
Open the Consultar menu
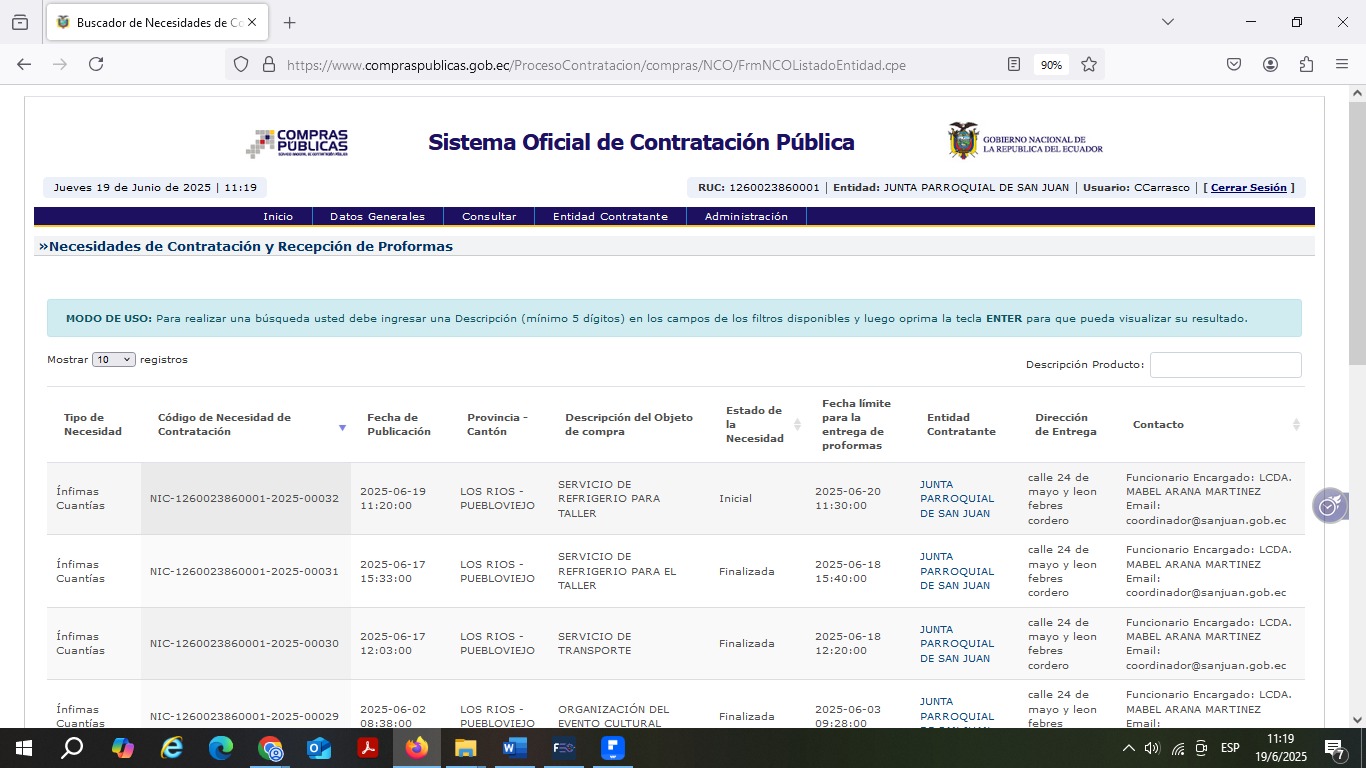point(489,216)
